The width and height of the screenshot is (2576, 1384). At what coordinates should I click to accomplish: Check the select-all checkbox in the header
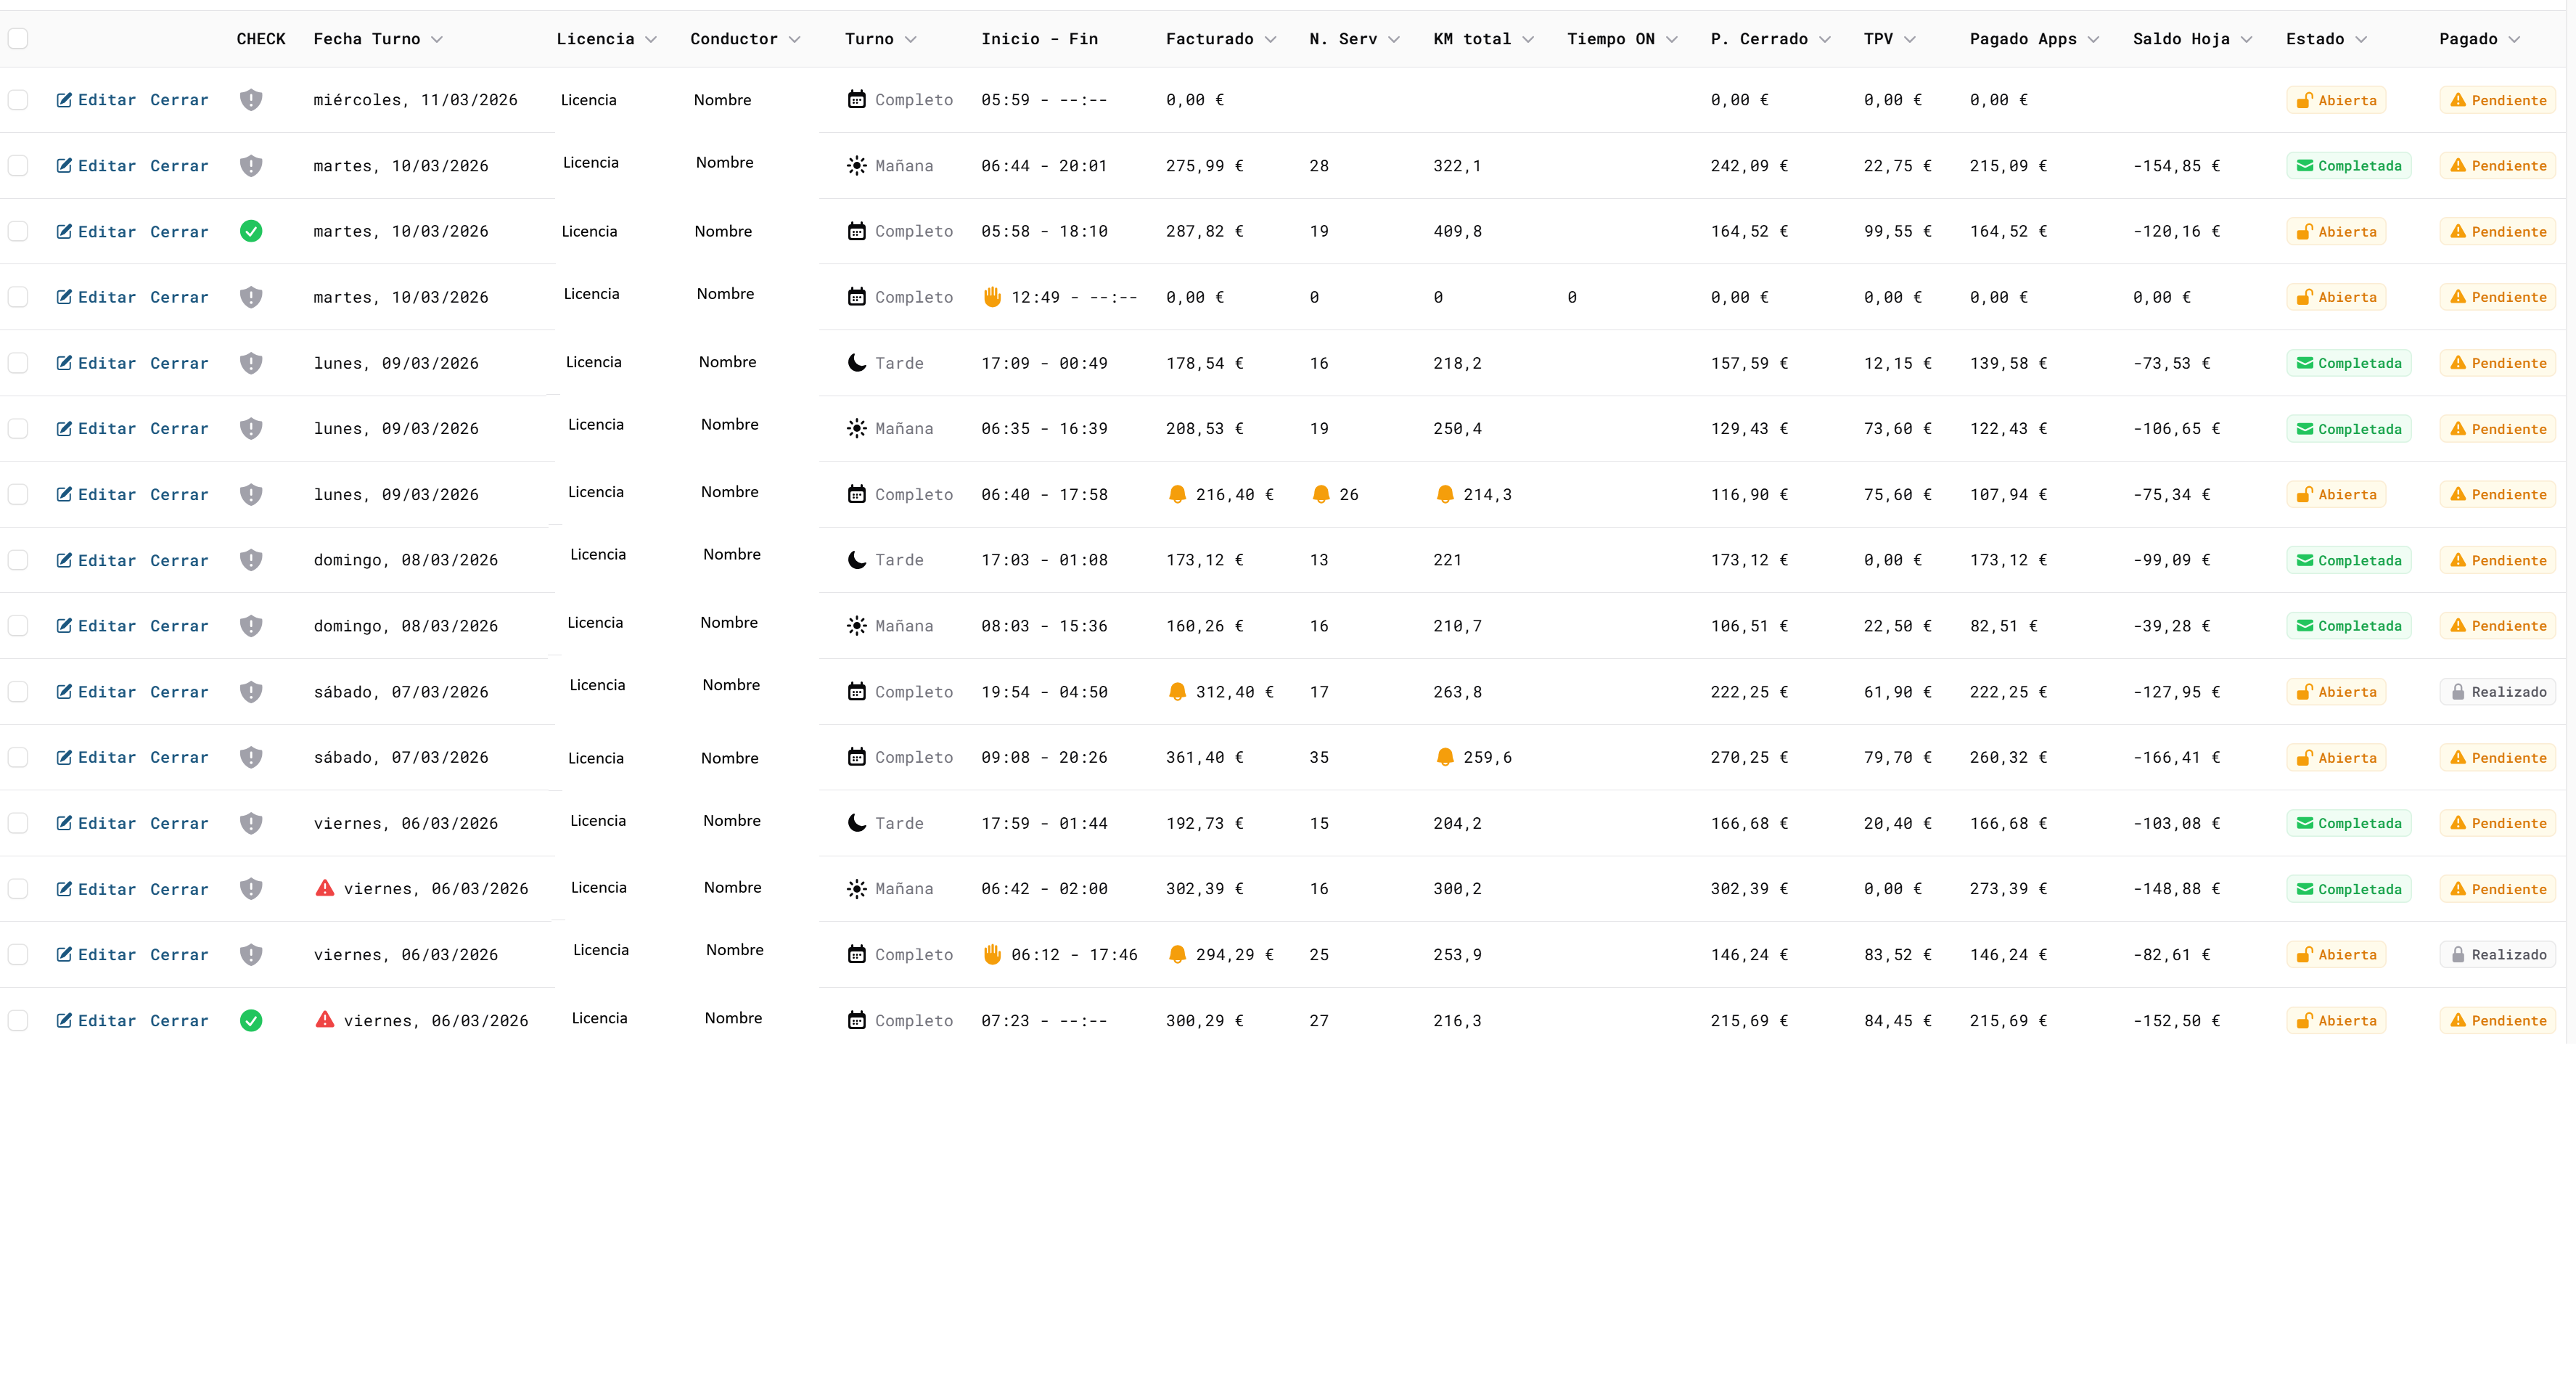pyautogui.click(x=18, y=38)
